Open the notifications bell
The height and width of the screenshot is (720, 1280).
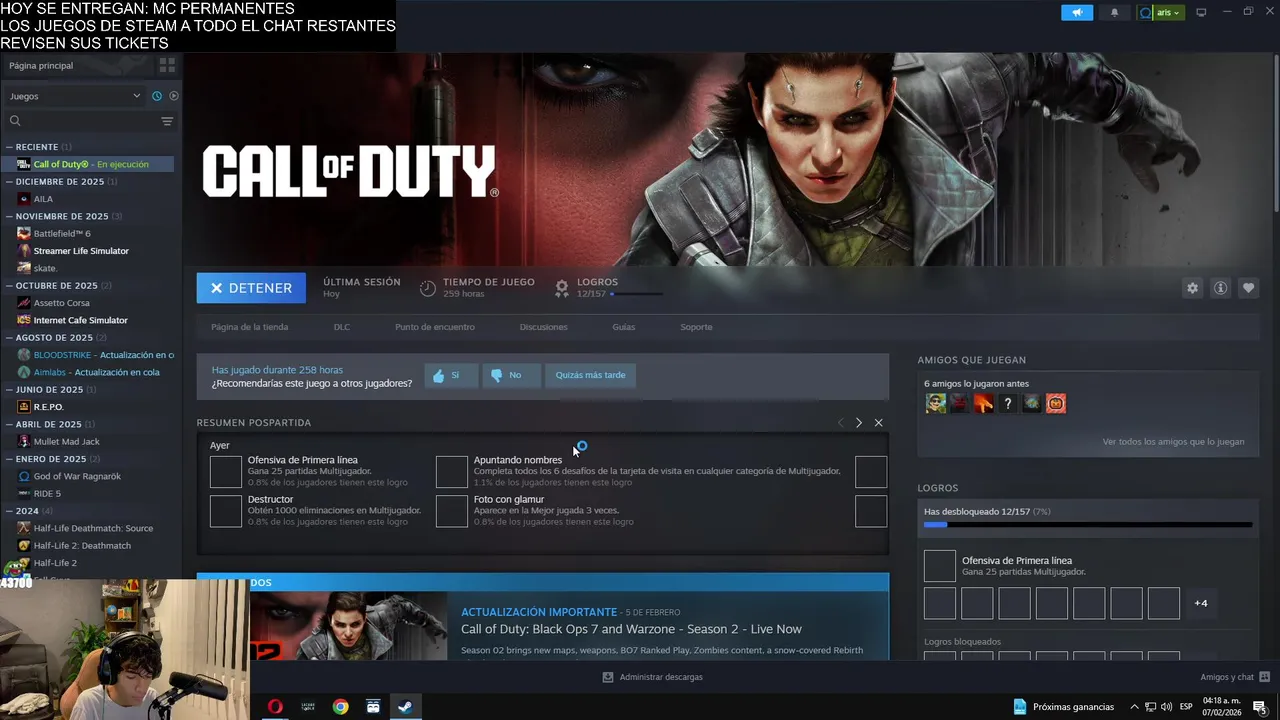[1115, 13]
